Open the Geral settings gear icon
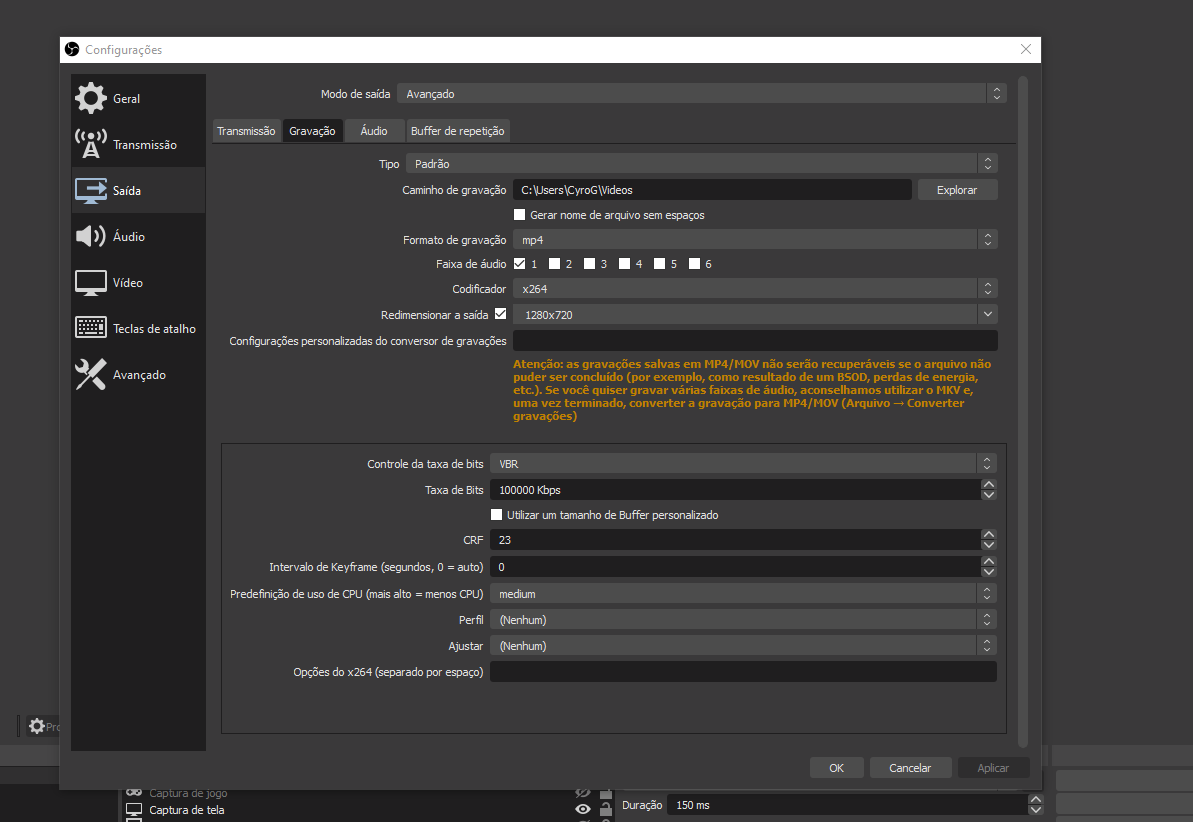1193x822 pixels. click(x=91, y=98)
